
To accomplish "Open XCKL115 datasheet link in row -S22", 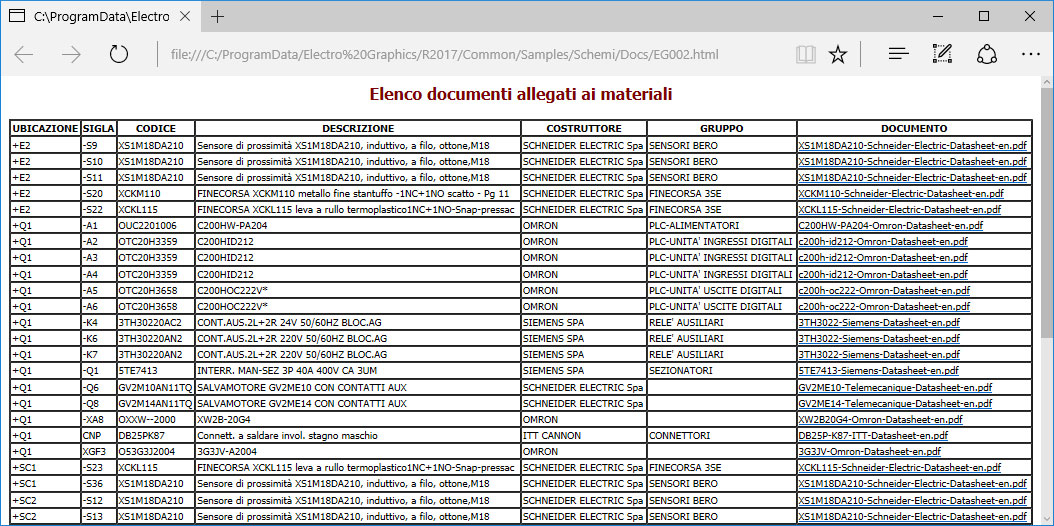I will coord(899,210).
